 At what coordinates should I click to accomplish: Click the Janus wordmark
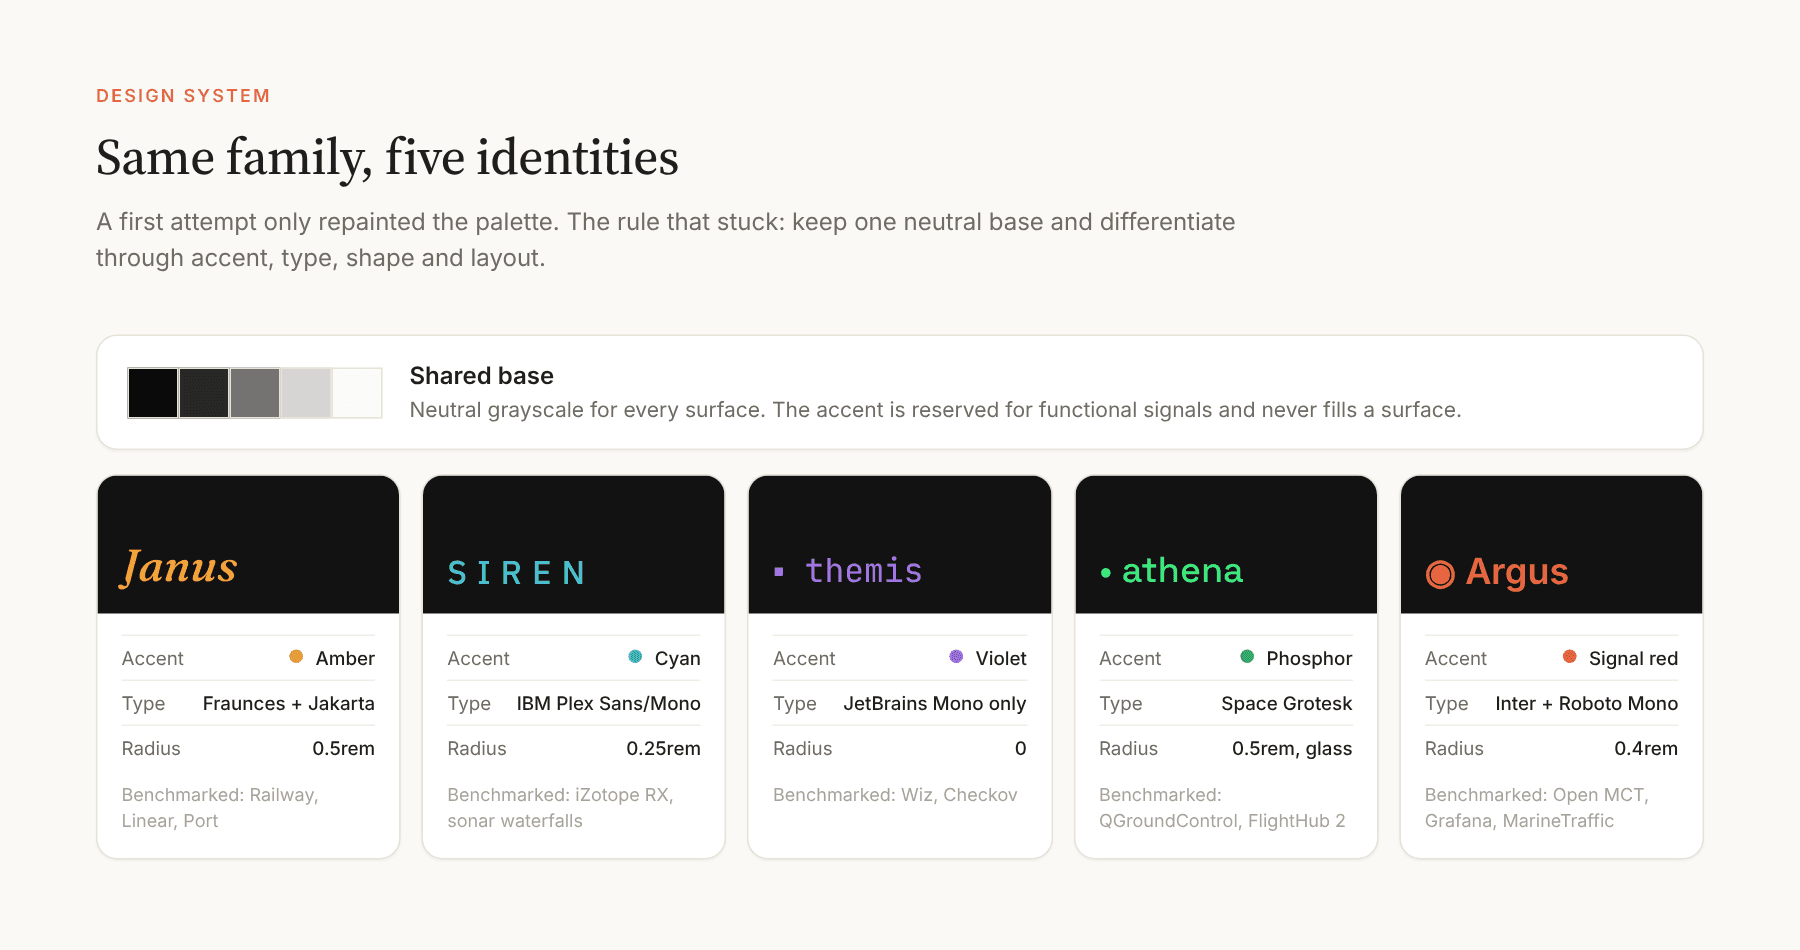click(x=179, y=568)
